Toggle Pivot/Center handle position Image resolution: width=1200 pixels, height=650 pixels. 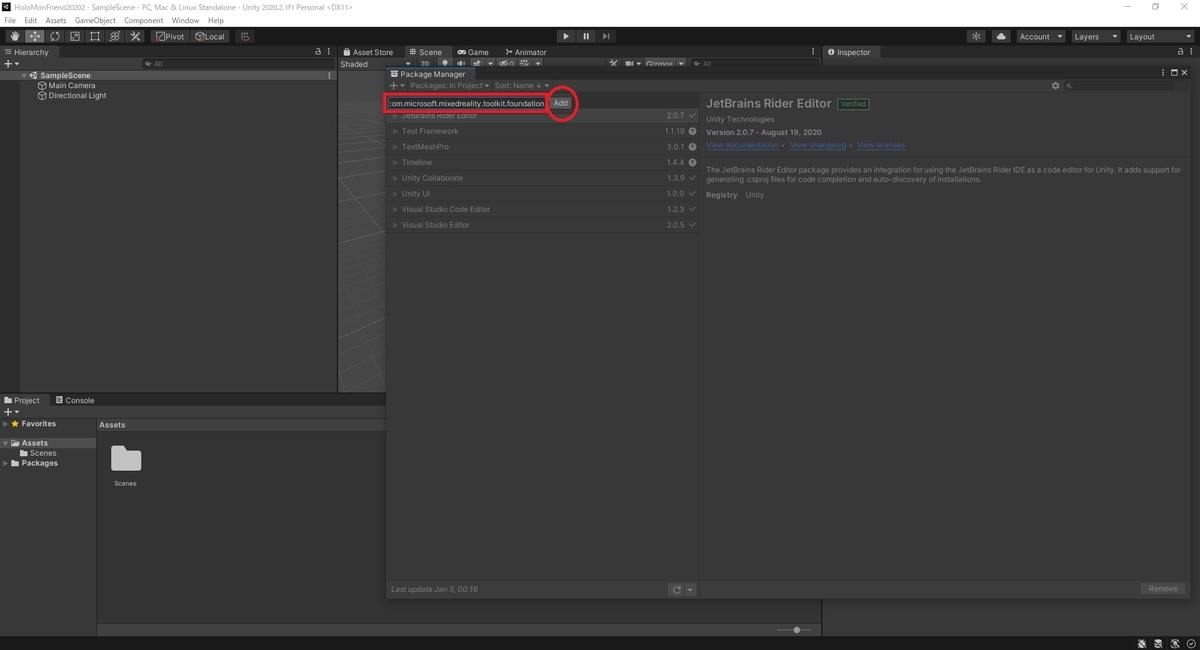pos(170,36)
